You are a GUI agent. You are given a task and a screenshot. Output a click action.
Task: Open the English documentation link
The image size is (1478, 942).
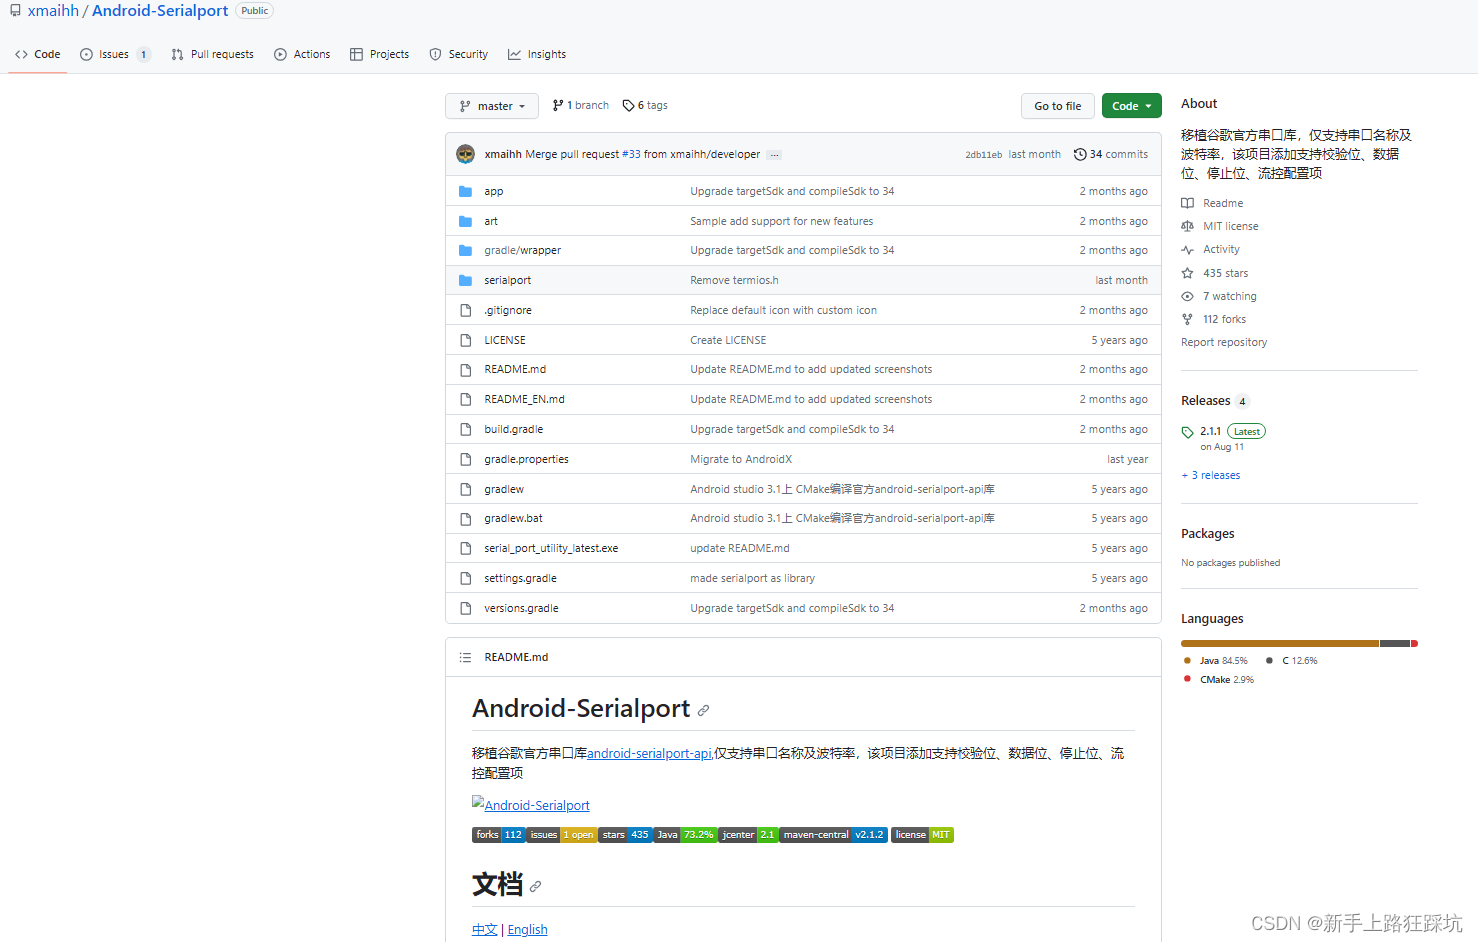coord(527,930)
